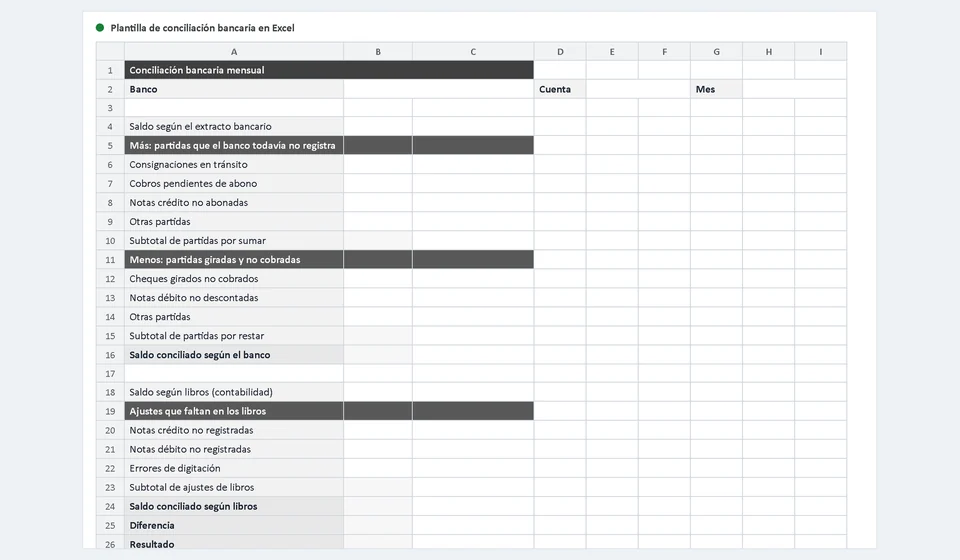
Task: Select 'Ajustes que faltan en los libros' header
Action: click(234, 411)
